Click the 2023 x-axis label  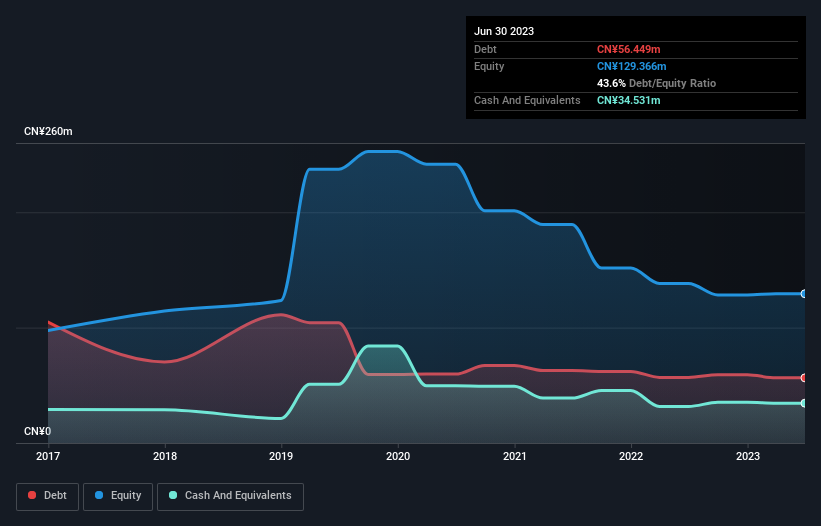coord(748,456)
